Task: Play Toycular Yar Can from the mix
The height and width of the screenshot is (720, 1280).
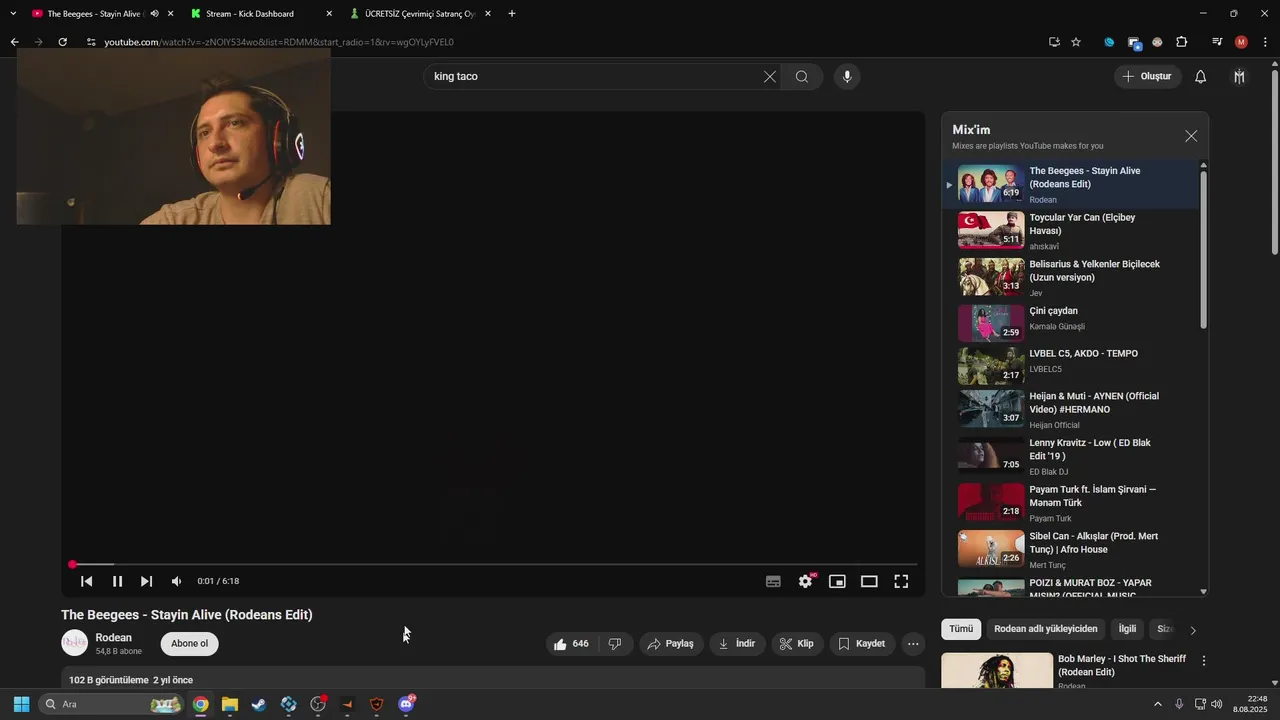Action: coord(1070,231)
